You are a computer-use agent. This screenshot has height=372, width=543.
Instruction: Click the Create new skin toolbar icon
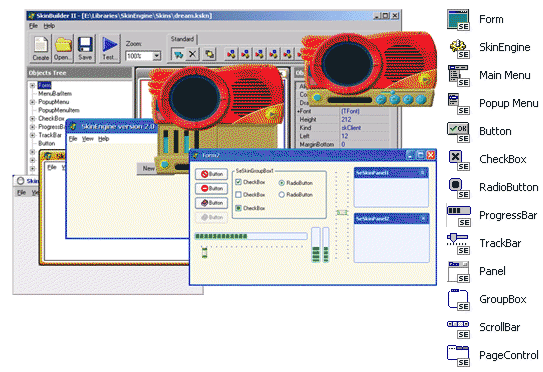[x=41, y=48]
